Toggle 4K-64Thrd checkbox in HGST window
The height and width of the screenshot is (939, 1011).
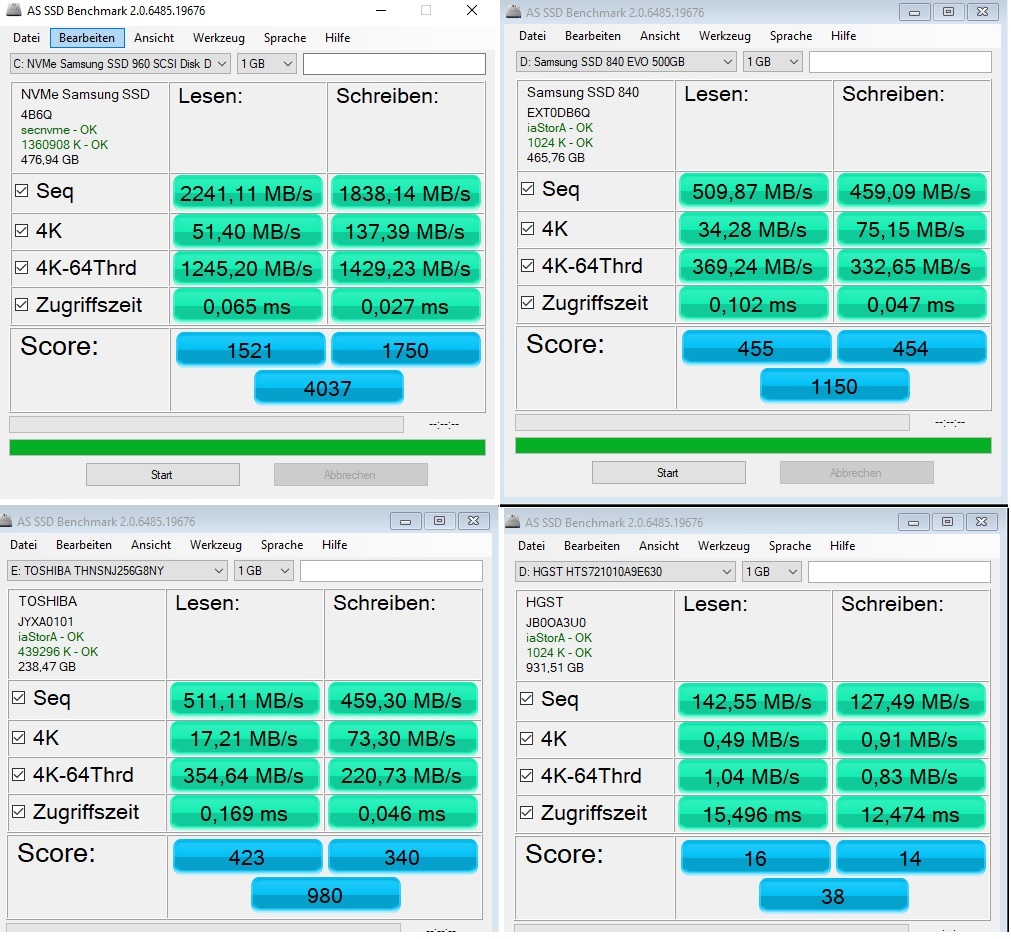(x=527, y=775)
